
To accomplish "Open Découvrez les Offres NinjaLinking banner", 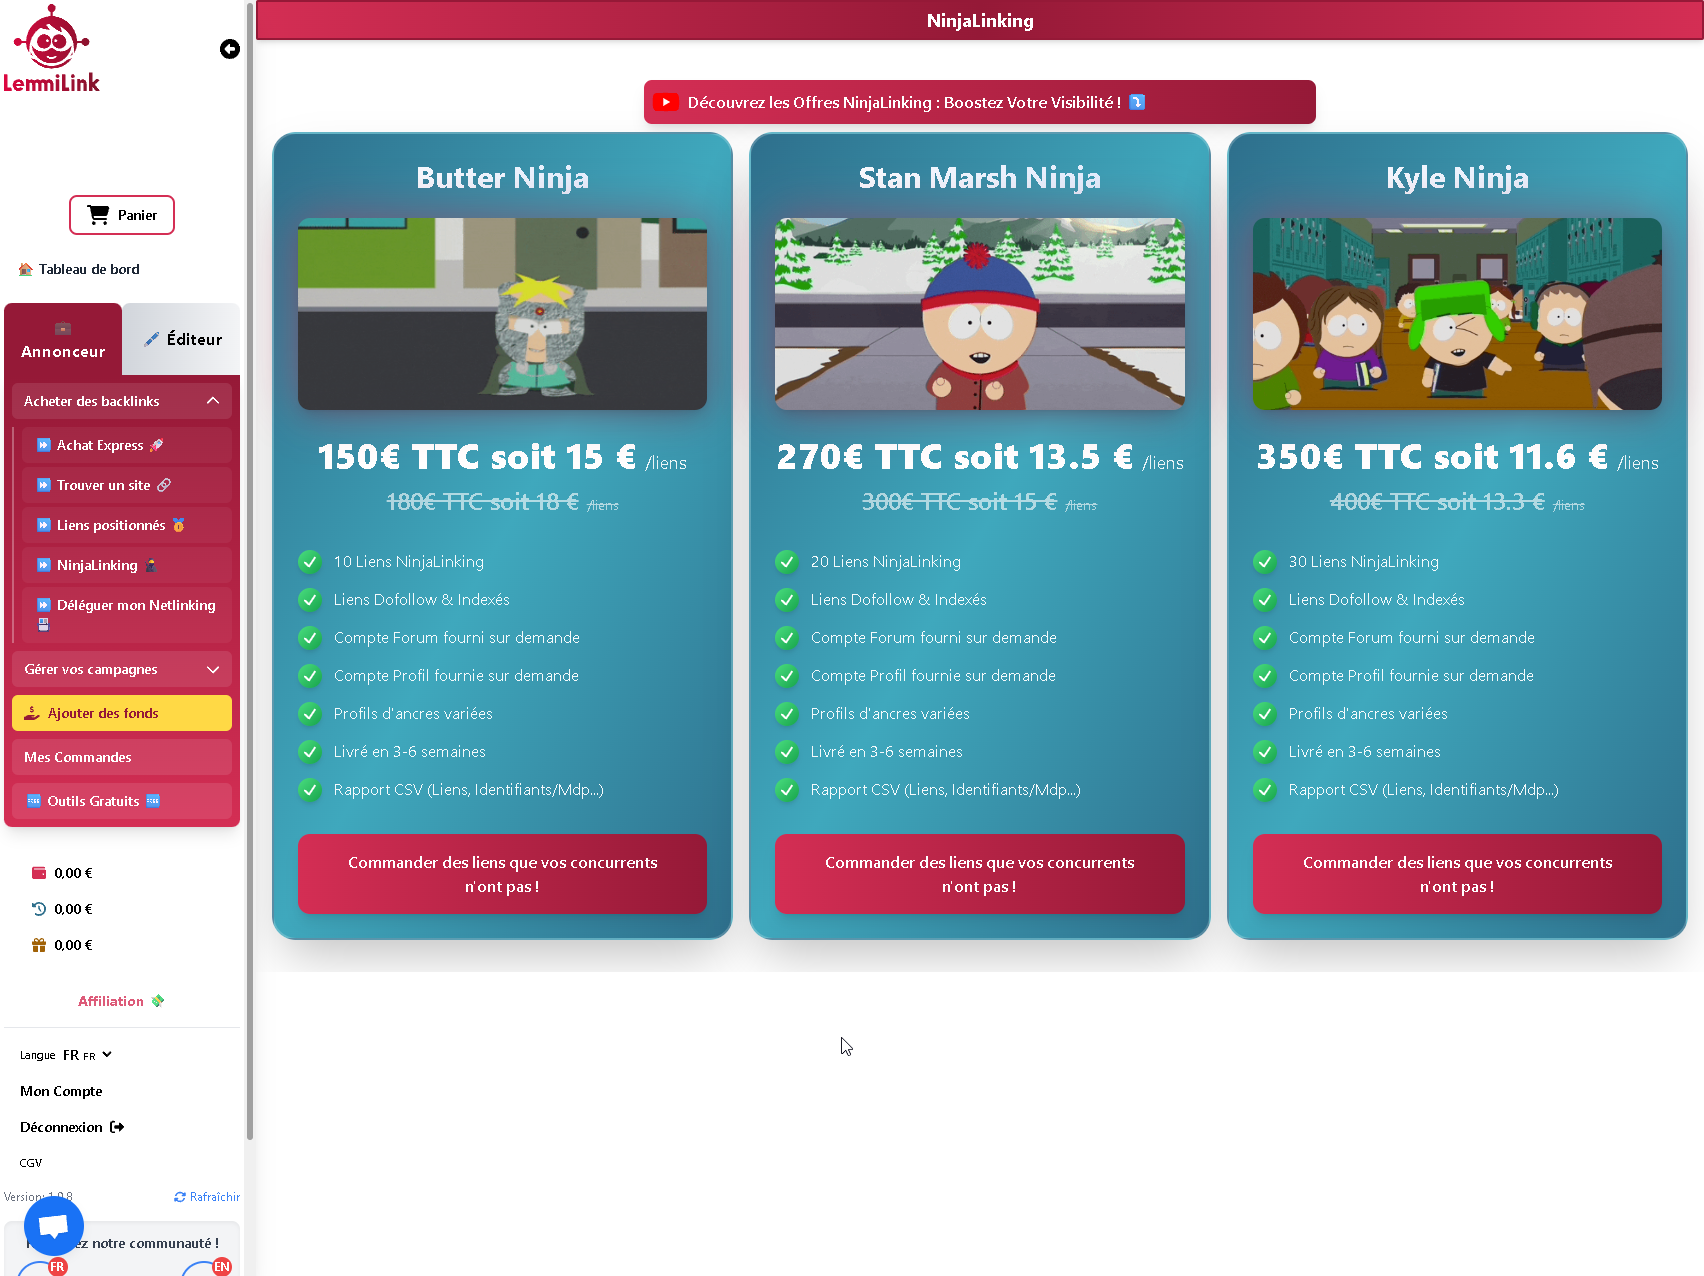I will 980,102.
